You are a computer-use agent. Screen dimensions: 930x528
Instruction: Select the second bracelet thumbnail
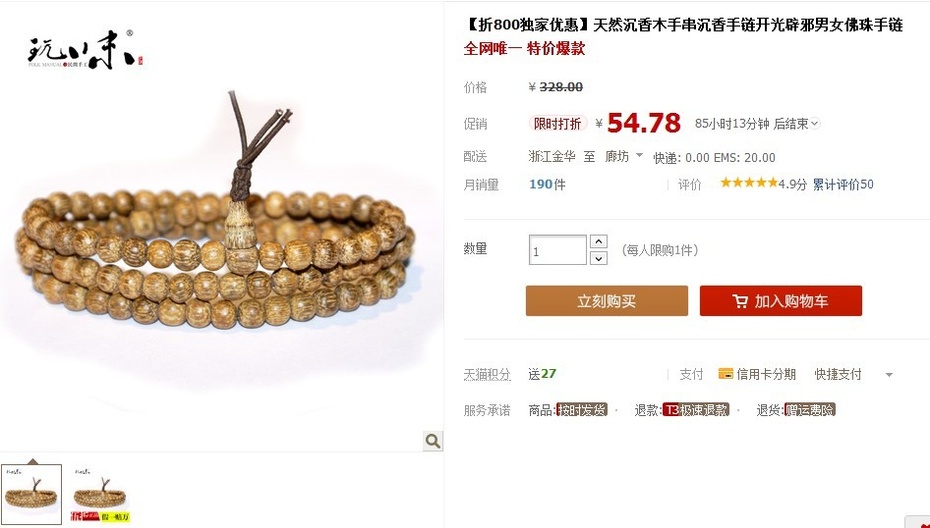click(100, 495)
